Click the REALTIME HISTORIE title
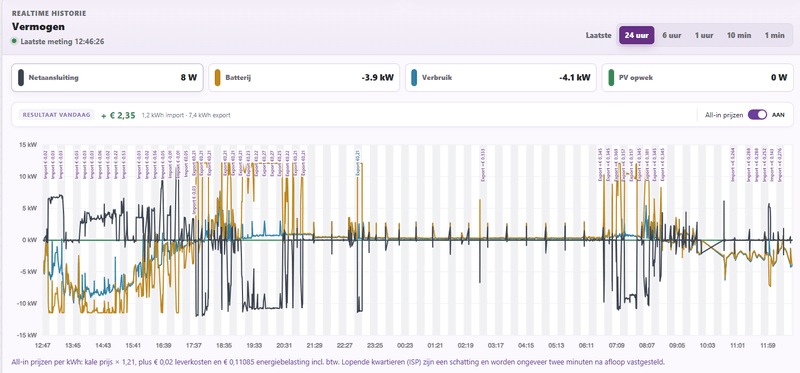Viewport: 800px width, 373px height. point(49,13)
